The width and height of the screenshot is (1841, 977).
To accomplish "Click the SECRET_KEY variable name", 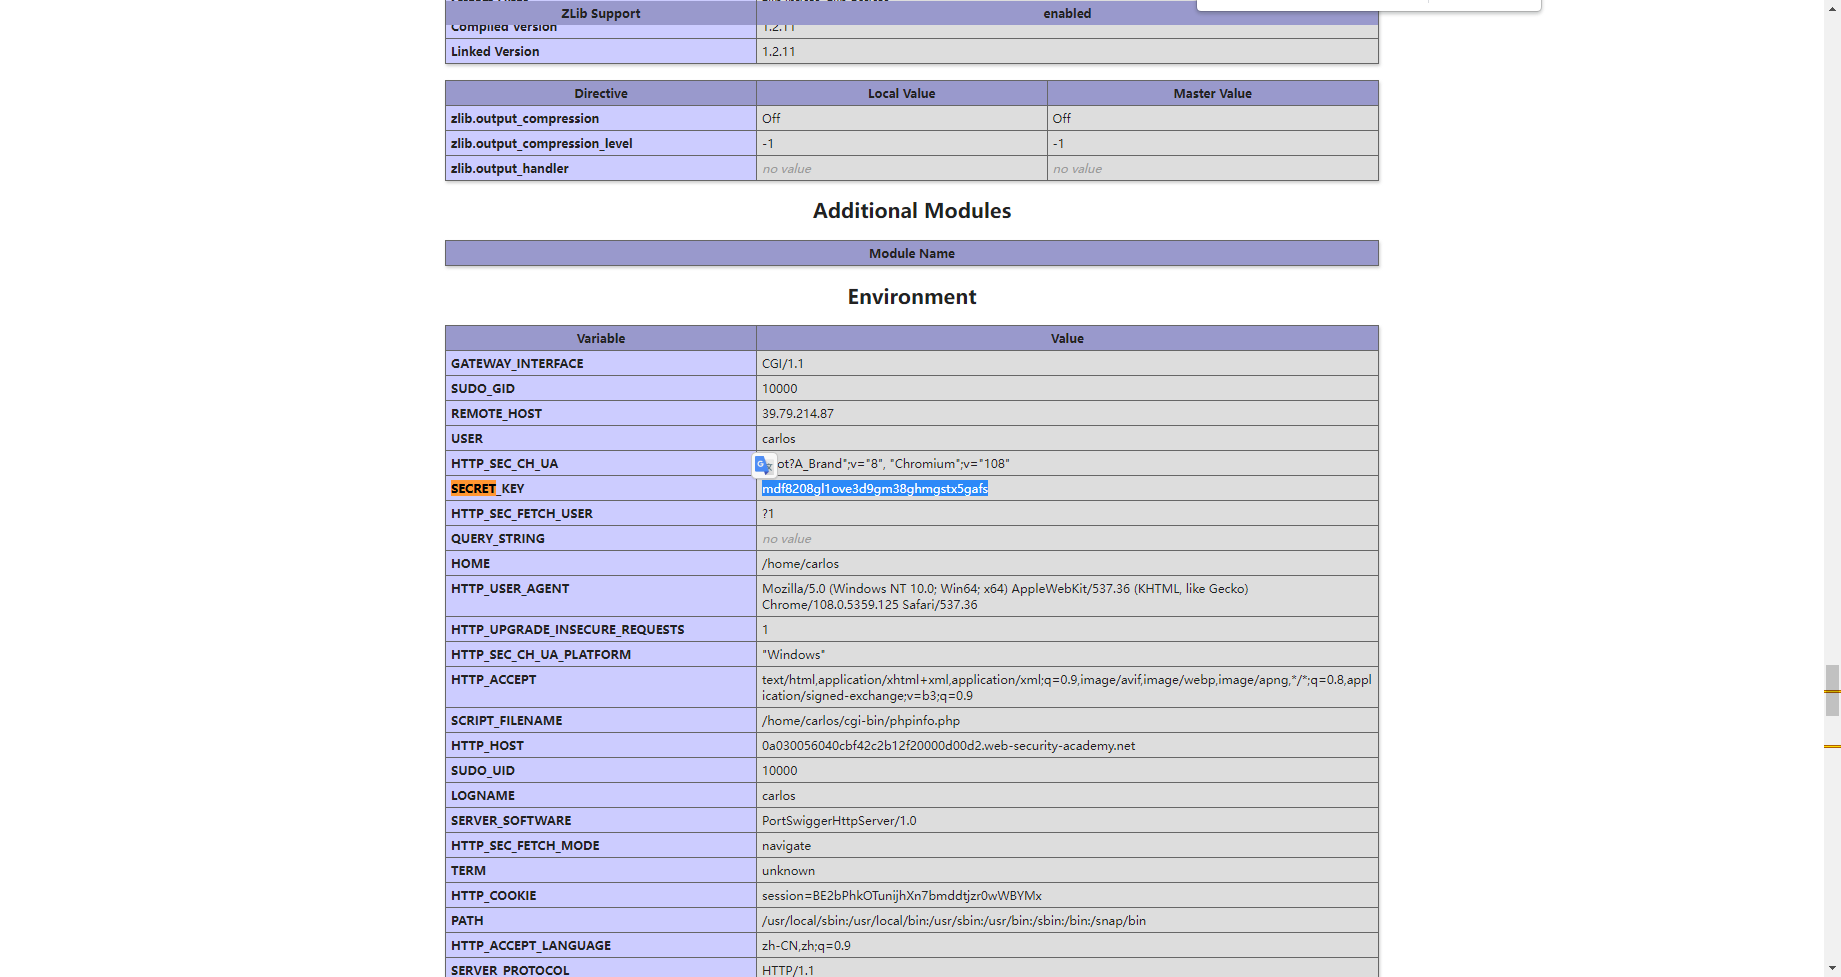I will click(488, 489).
